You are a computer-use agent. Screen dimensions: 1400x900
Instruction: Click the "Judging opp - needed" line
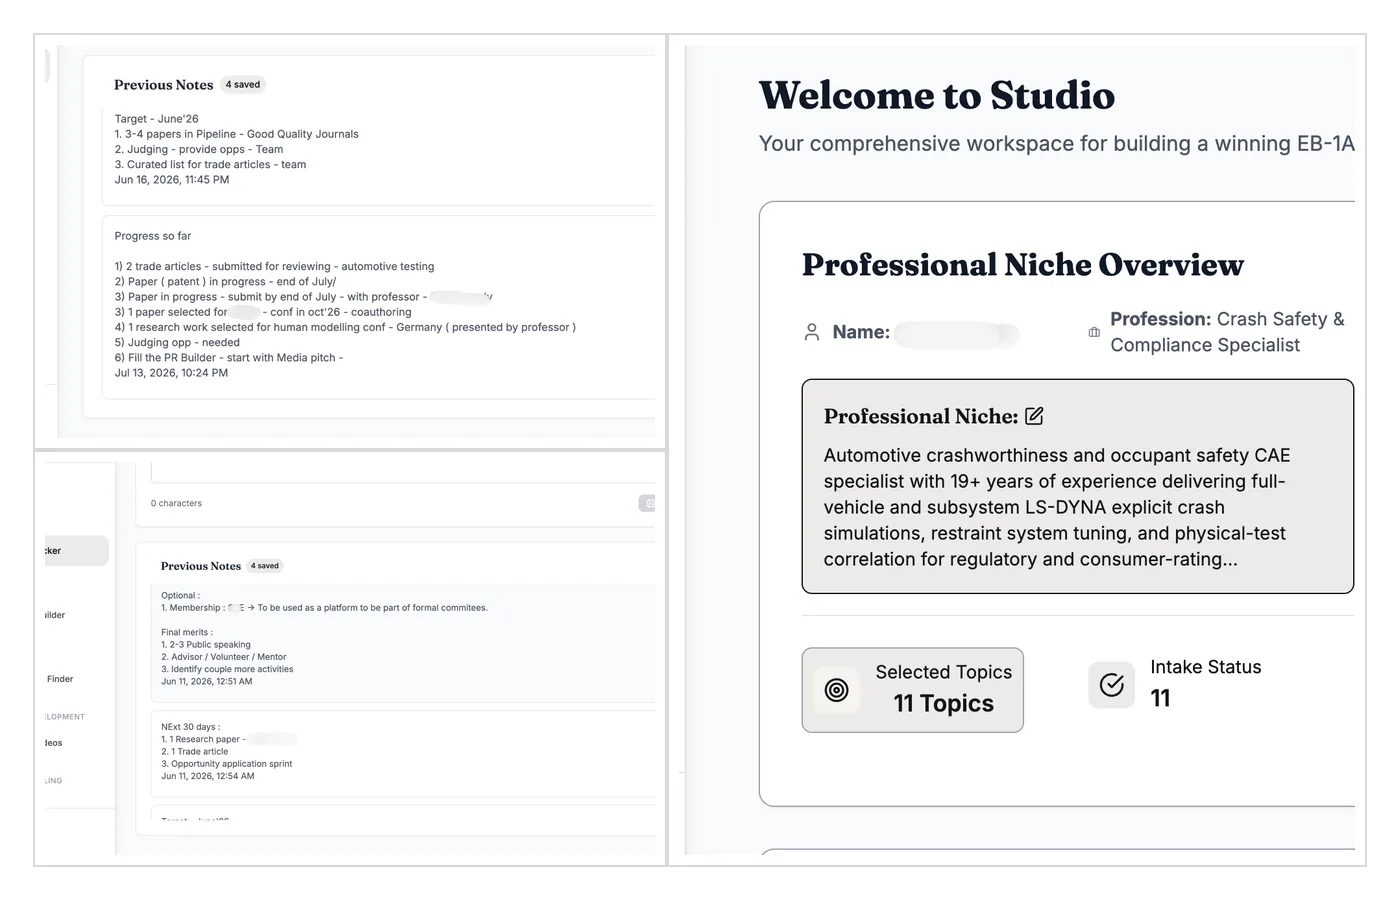click(177, 342)
